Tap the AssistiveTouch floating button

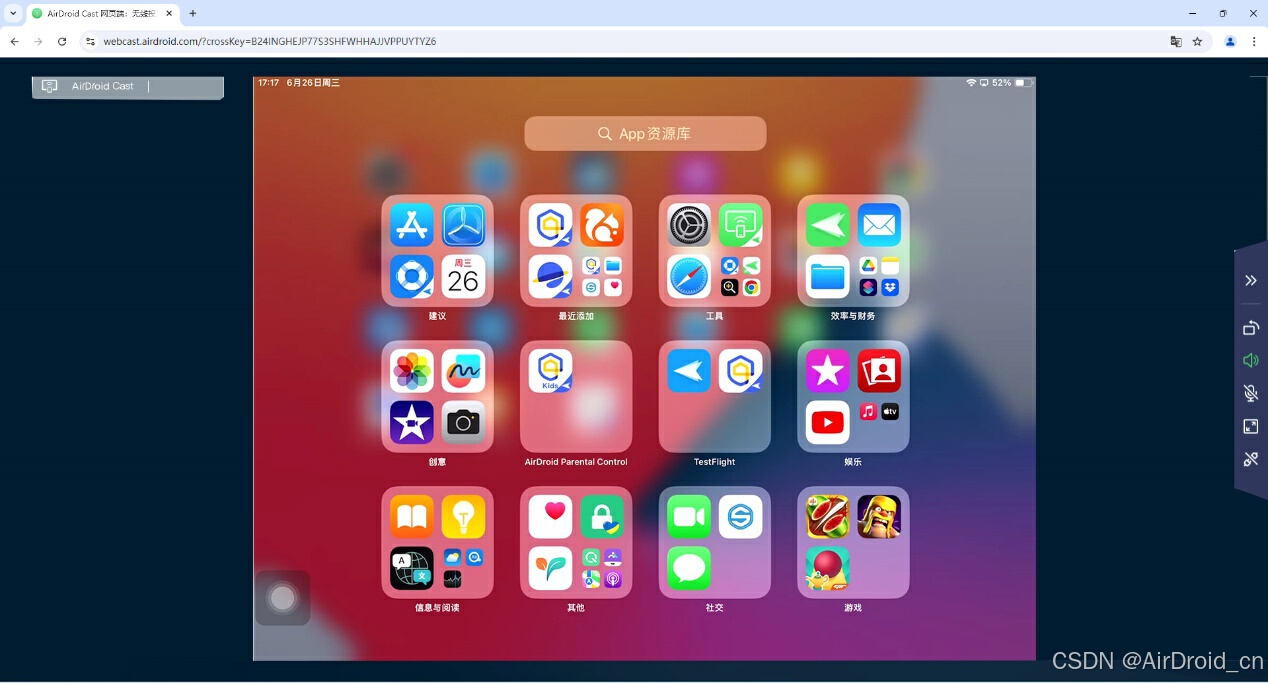(283, 598)
